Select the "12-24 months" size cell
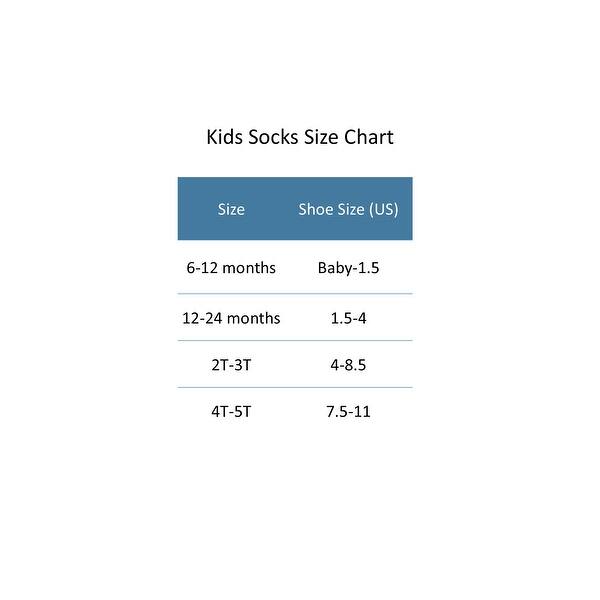The width and height of the screenshot is (600, 600). point(231,318)
